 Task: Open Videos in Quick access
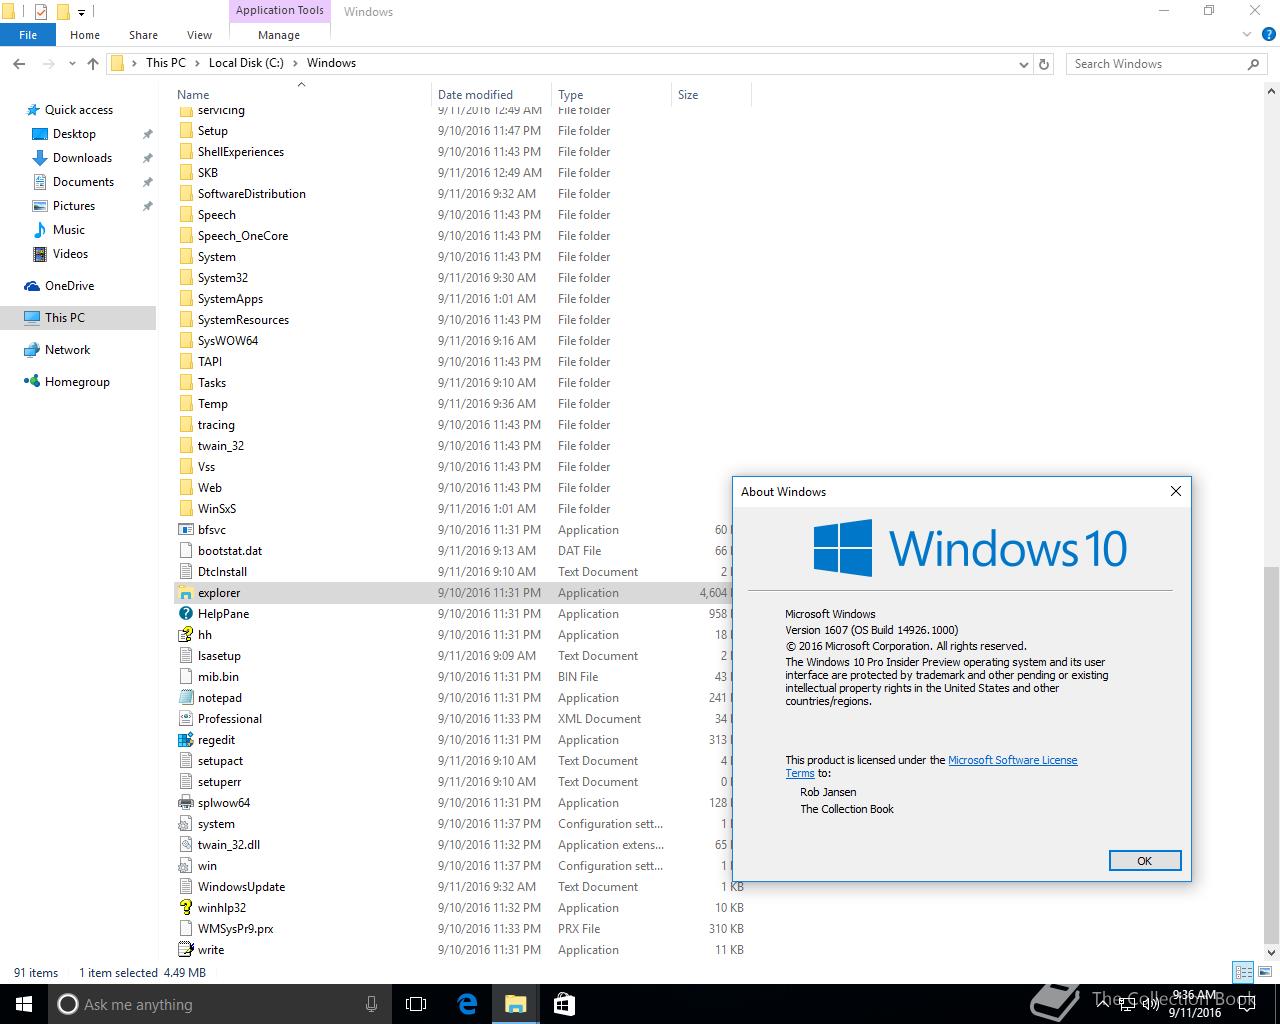(x=70, y=254)
